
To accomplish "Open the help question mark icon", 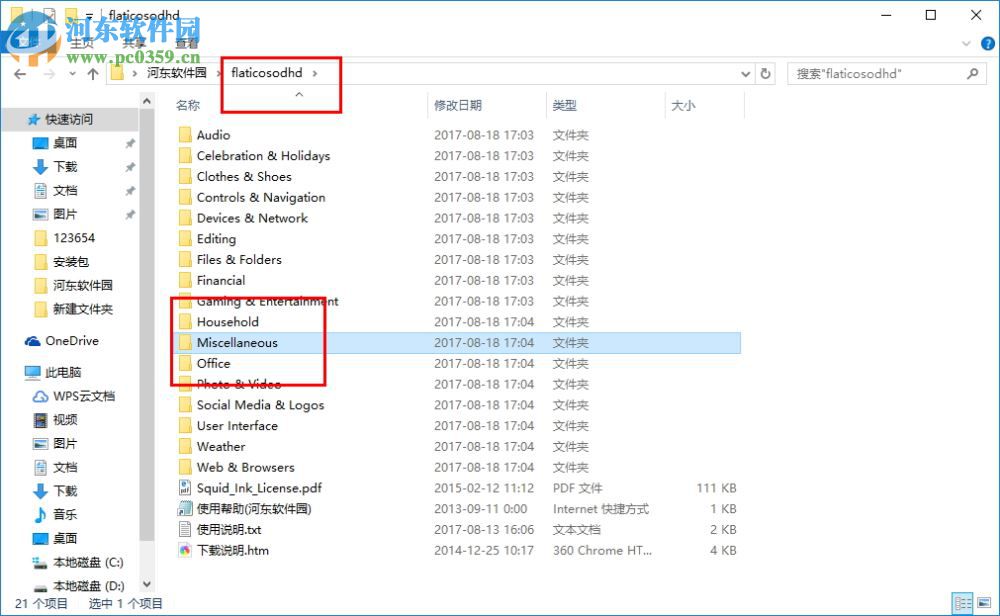I will tap(987, 43).
